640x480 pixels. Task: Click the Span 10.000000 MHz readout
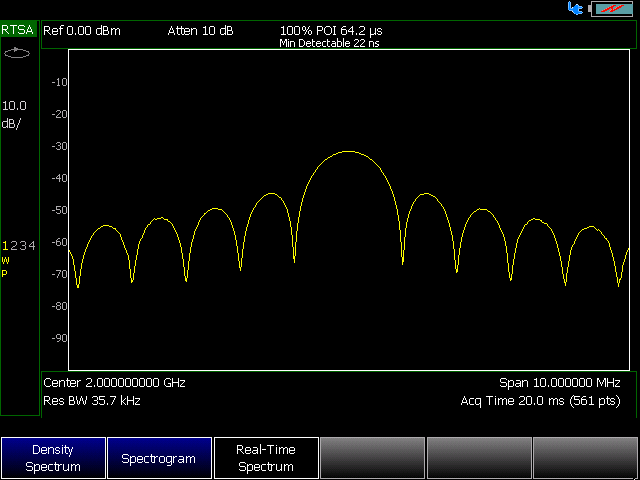tap(560, 383)
